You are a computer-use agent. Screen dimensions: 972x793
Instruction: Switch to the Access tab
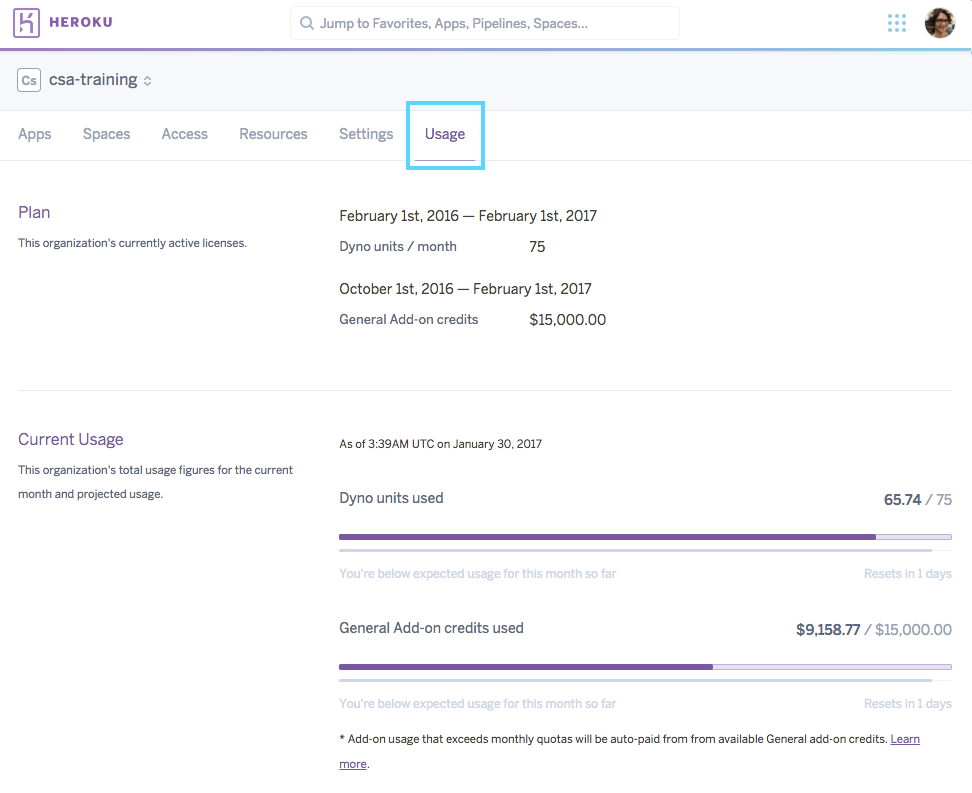pyautogui.click(x=185, y=134)
